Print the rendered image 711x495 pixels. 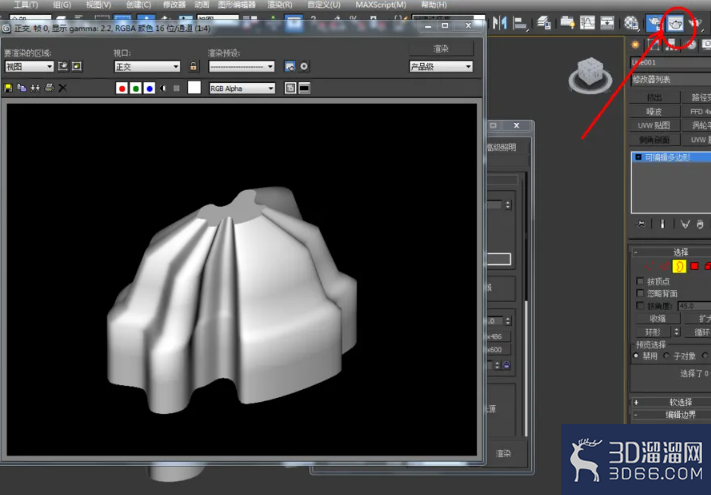click(x=49, y=88)
